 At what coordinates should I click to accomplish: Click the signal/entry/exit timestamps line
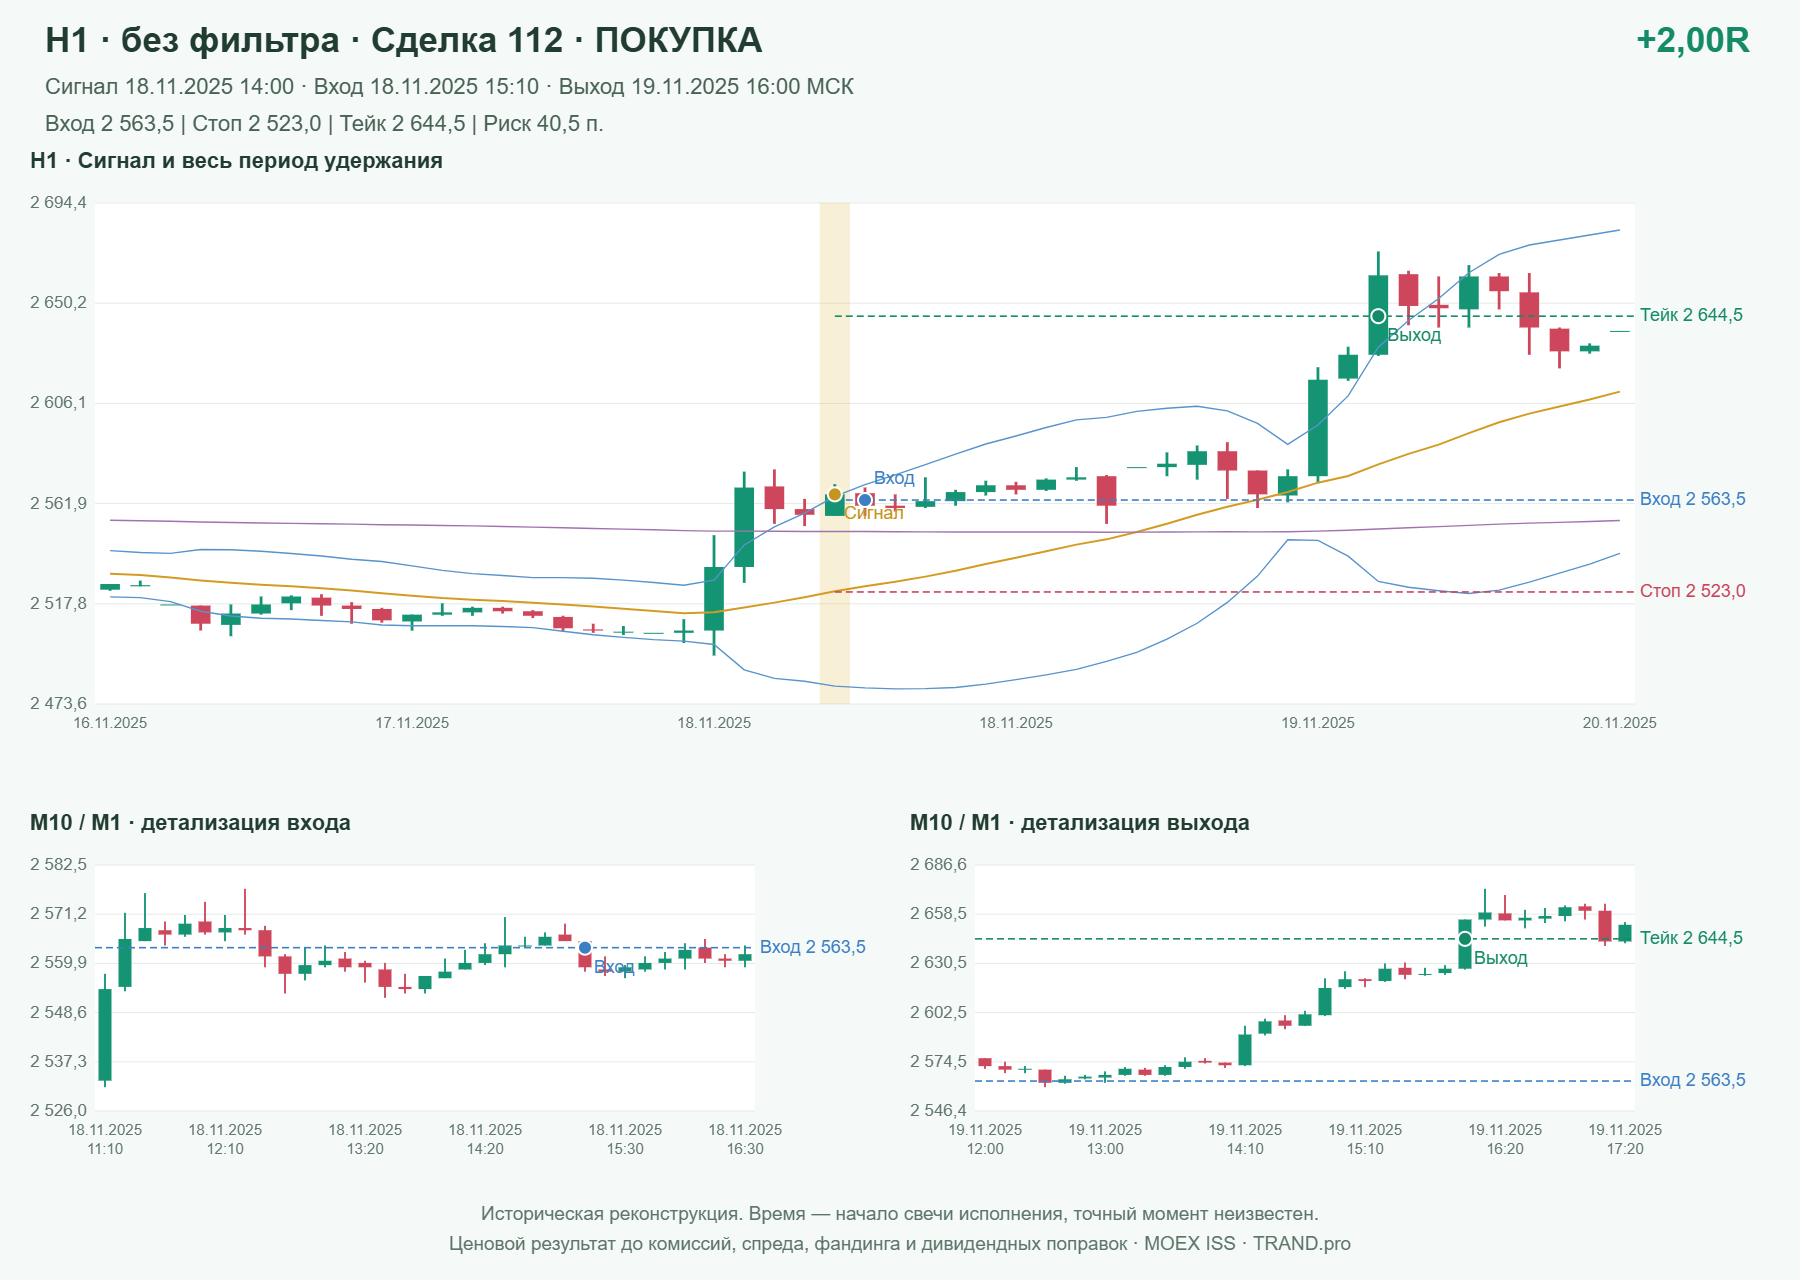point(449,87)
